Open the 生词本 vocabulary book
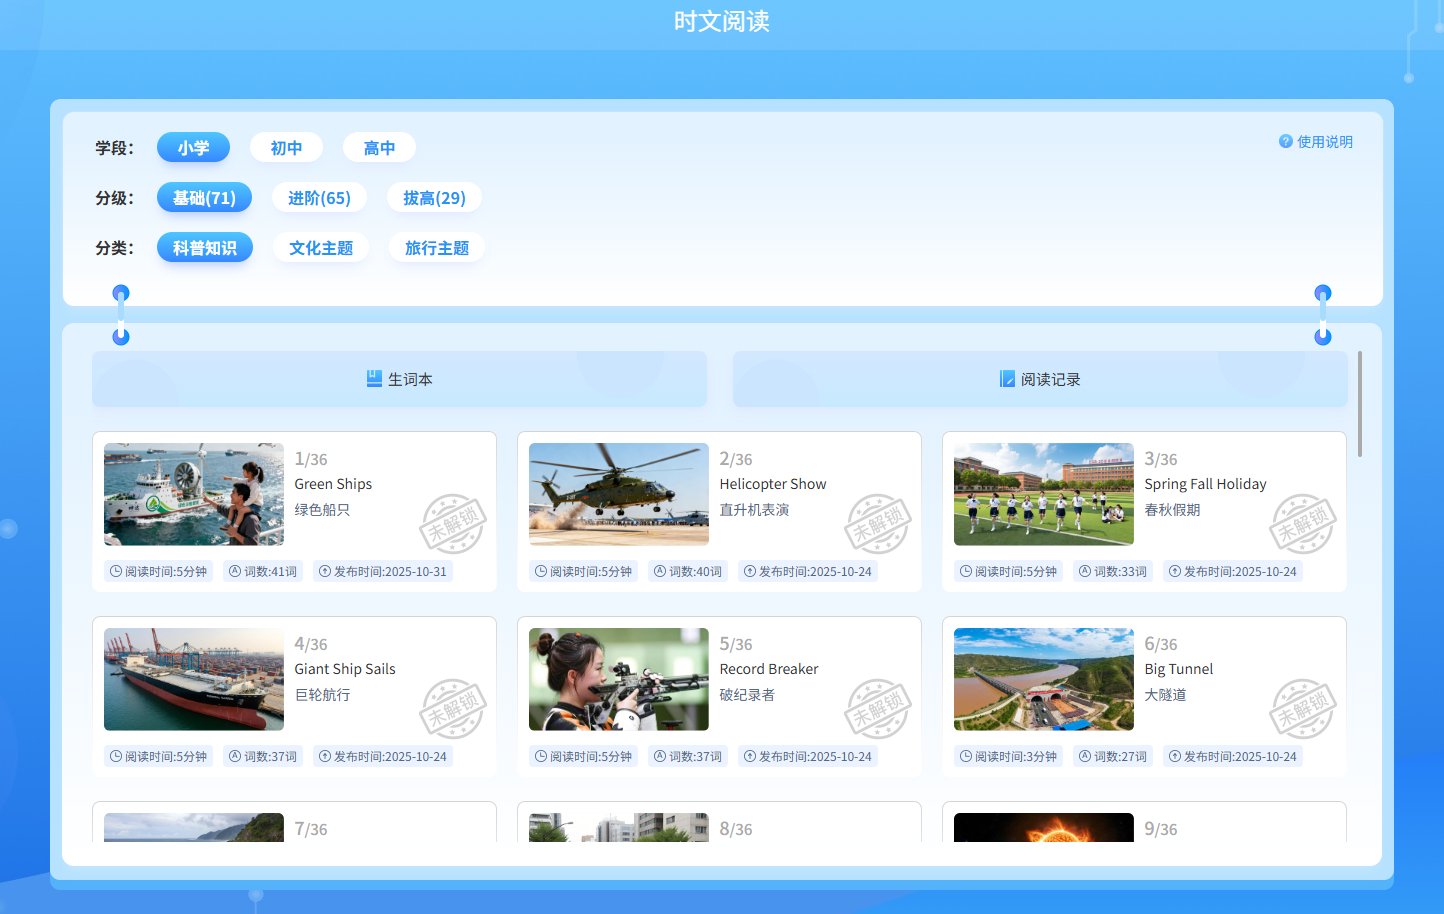The height and width of the screenshot is (914, 1444). coord(400,379)
